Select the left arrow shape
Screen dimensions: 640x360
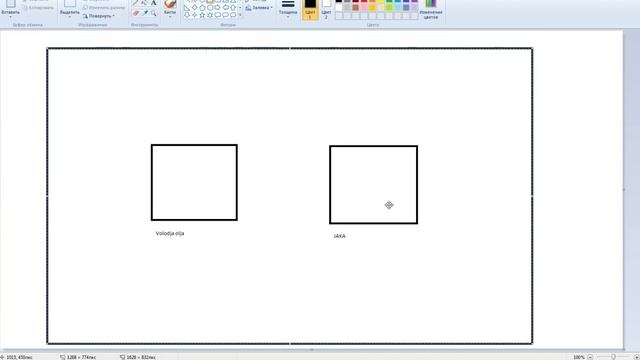(225, 7)
